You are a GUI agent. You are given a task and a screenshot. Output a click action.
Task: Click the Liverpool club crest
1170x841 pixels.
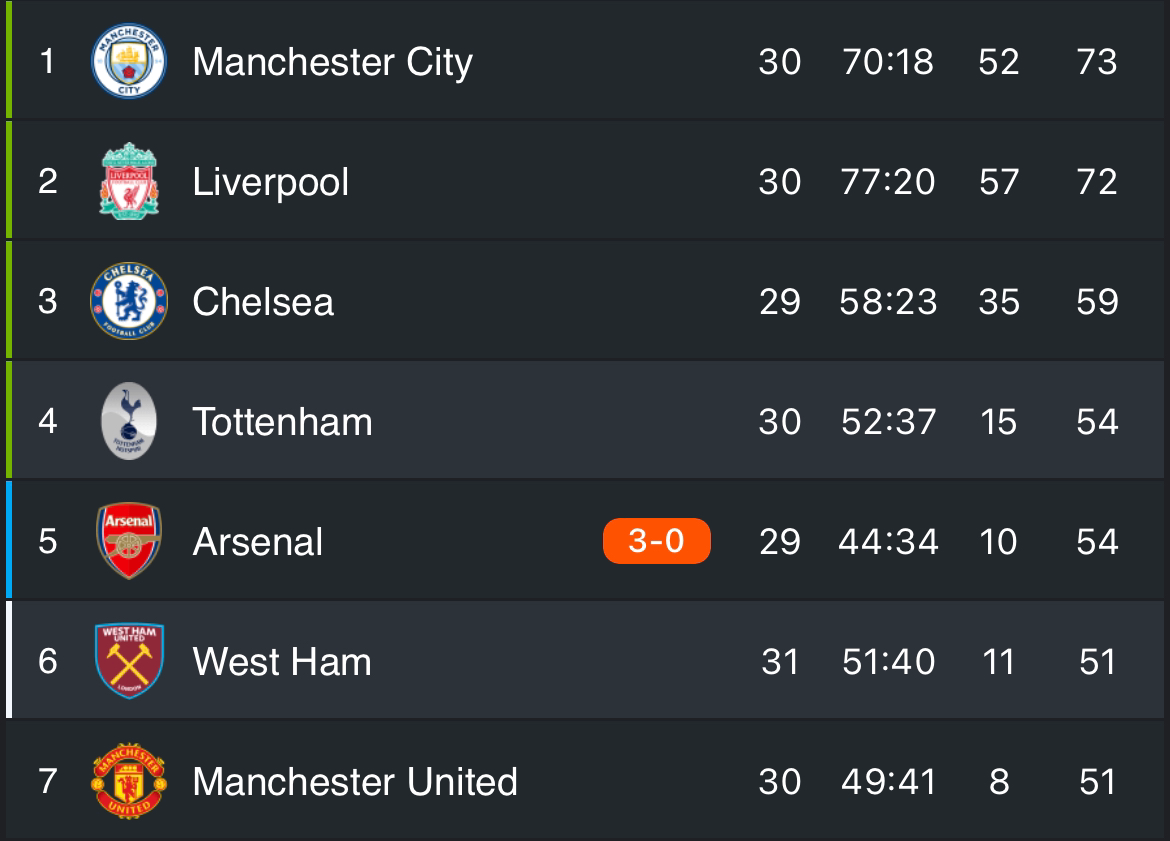pyautogui.click(x=129, y=181)
